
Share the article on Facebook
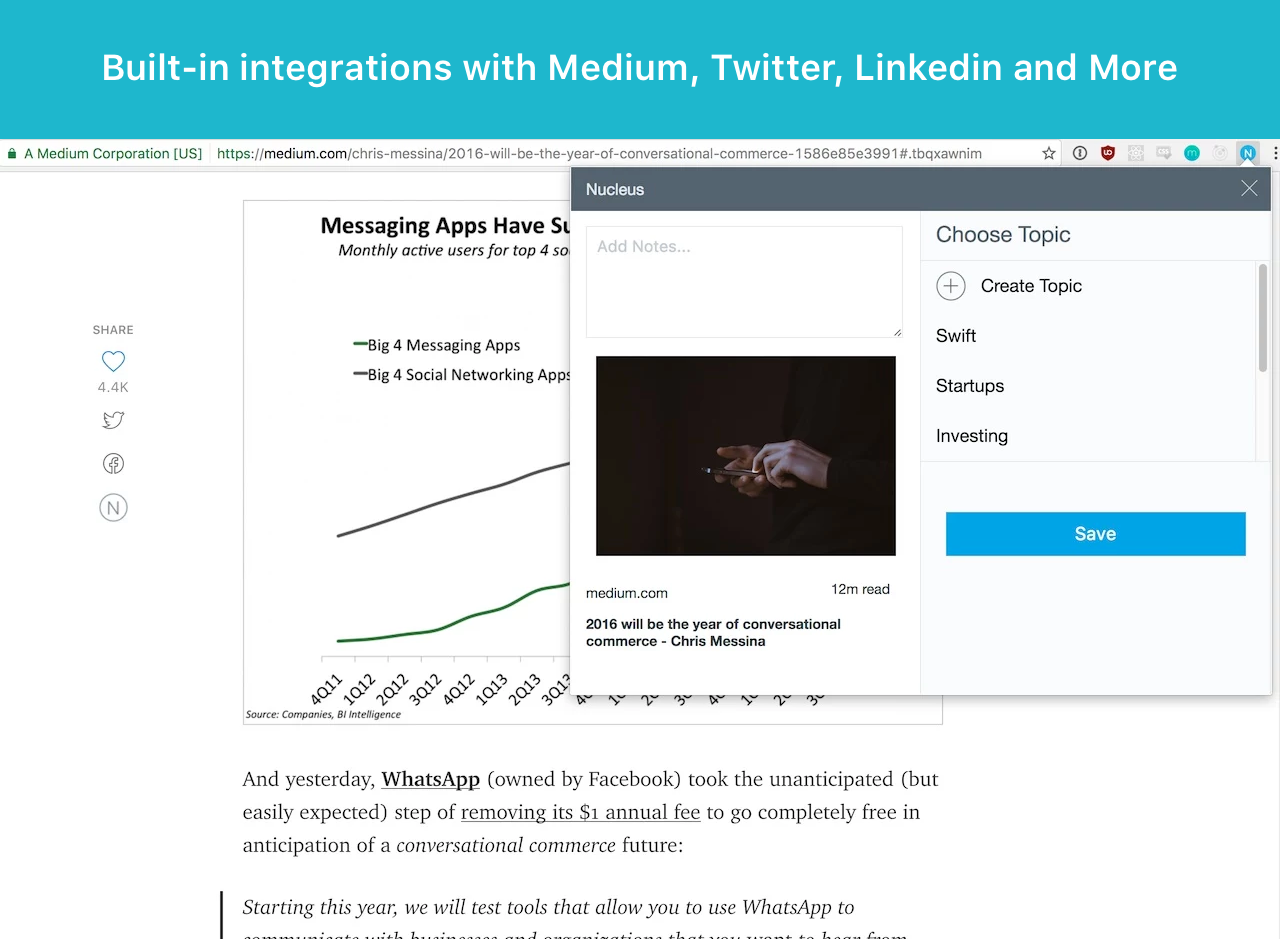coord(113,463)
